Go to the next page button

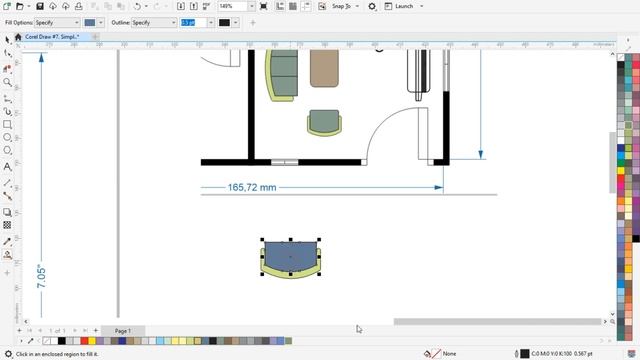tap(75, 331)
